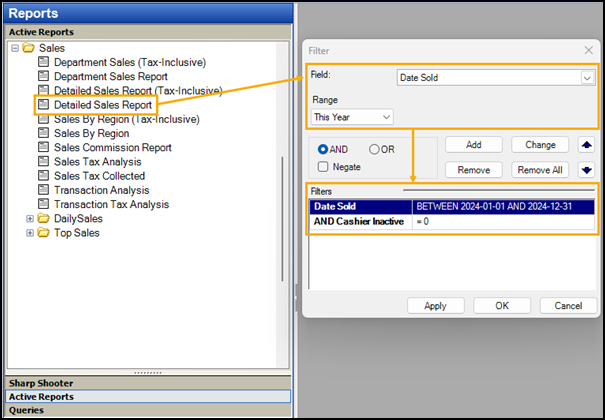This screenshot has width=605, height=420.
Task: Click the panel splitter grip below the tree
Action: 148,373
